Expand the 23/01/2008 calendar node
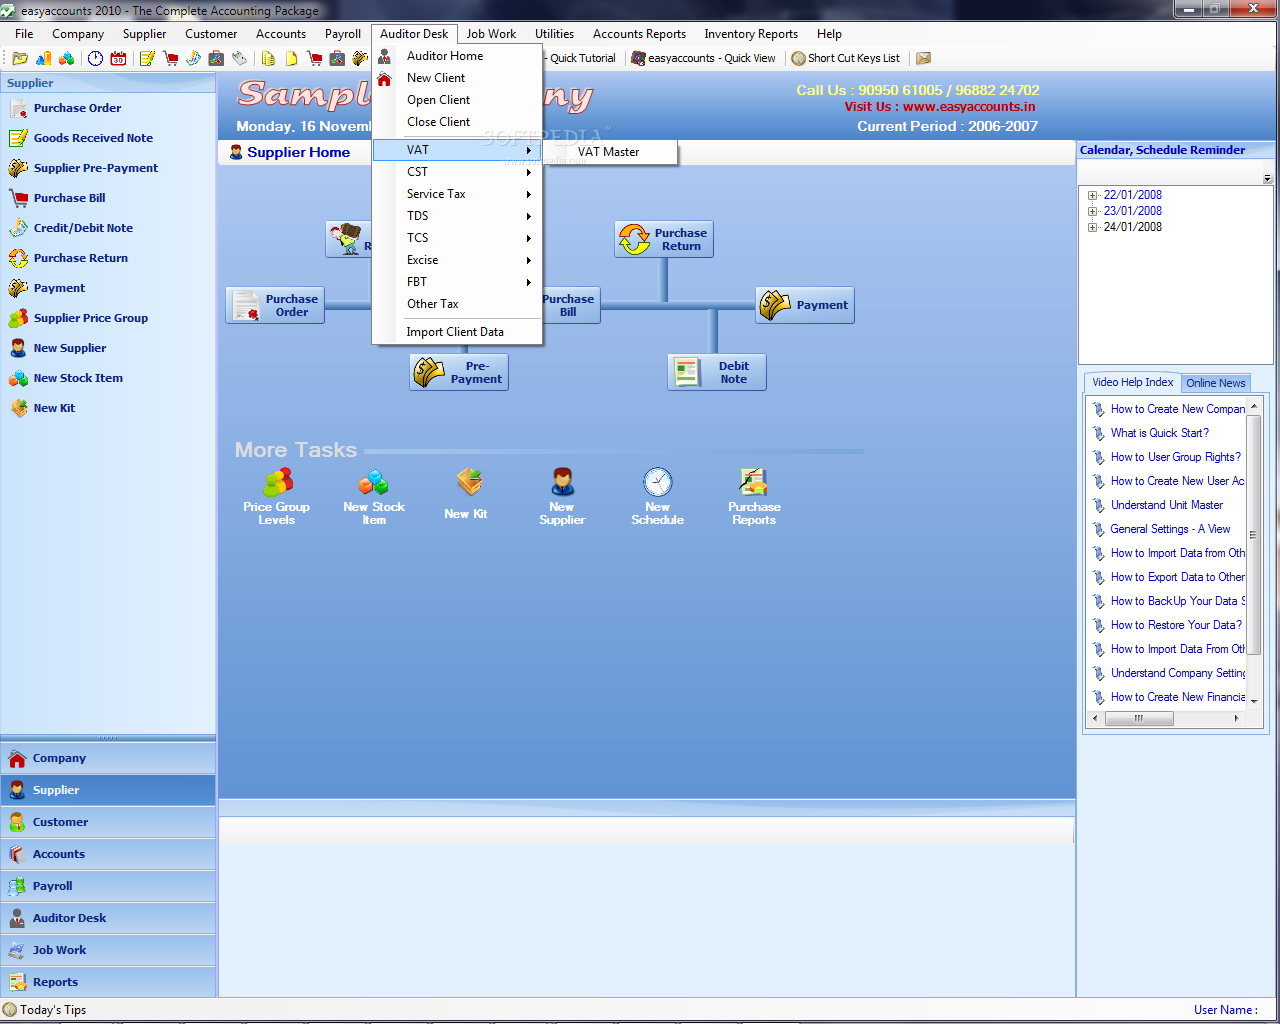 click(1093, 212)
